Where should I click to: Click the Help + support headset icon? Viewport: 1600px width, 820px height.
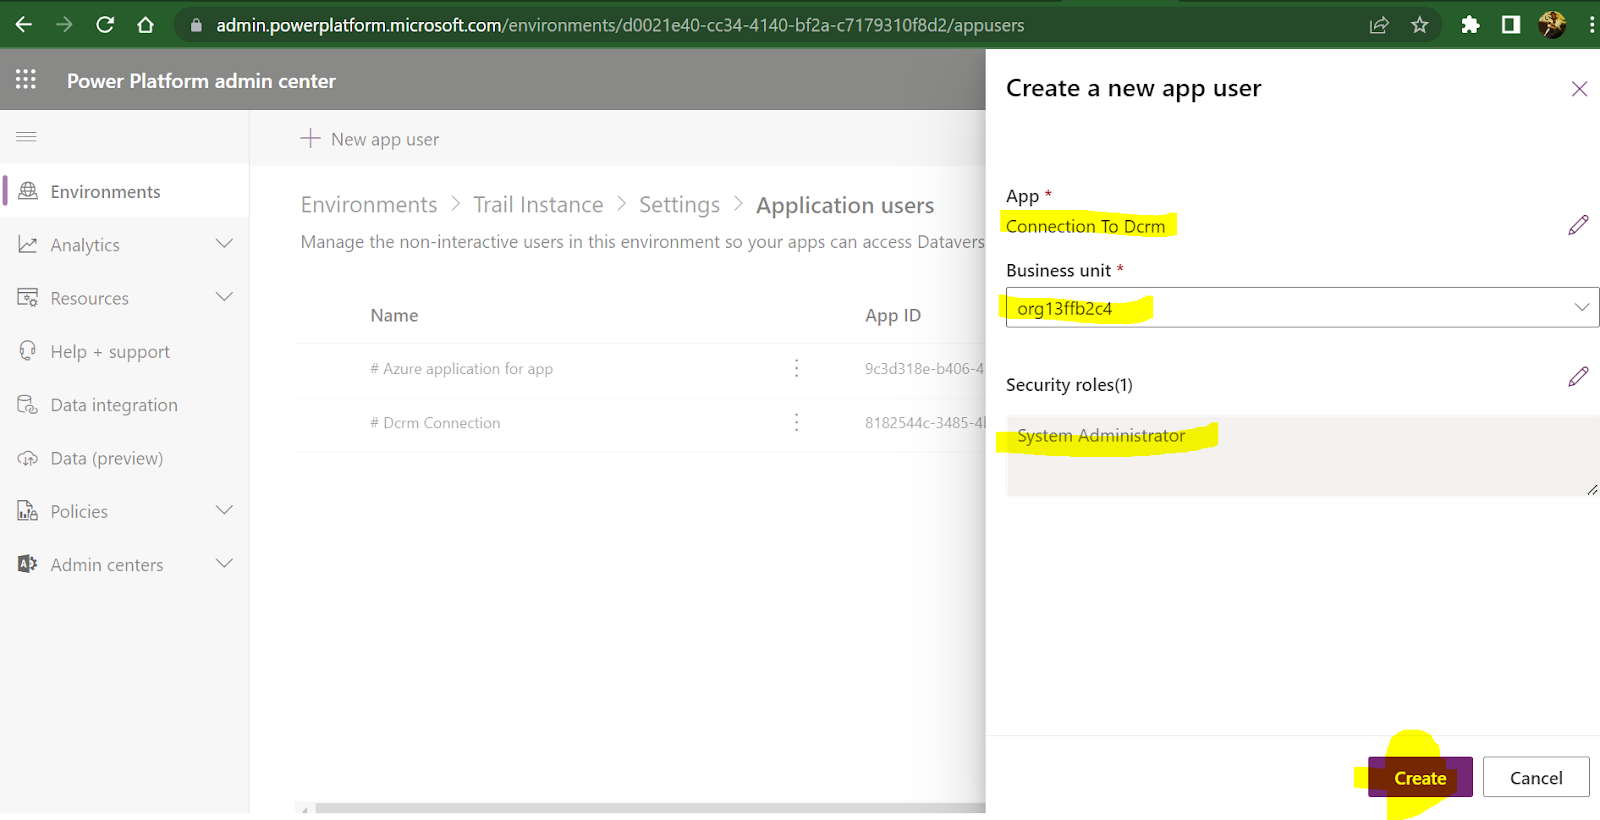pyautogui.click(x=28, y=351)
